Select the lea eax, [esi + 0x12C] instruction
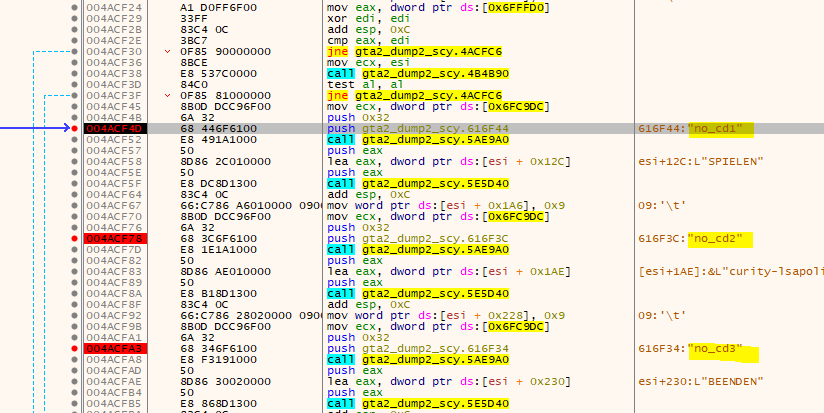 [x=448, y=161]
